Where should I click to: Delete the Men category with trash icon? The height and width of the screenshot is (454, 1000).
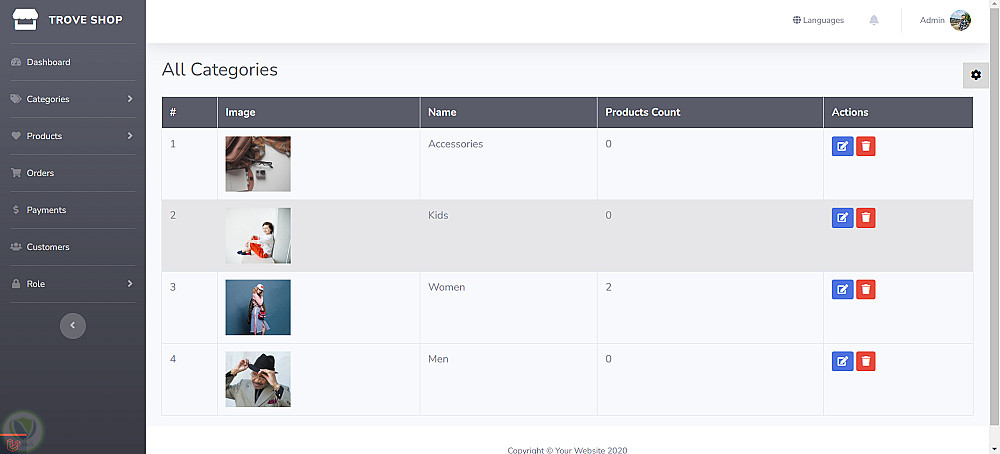tap(866, 362)
